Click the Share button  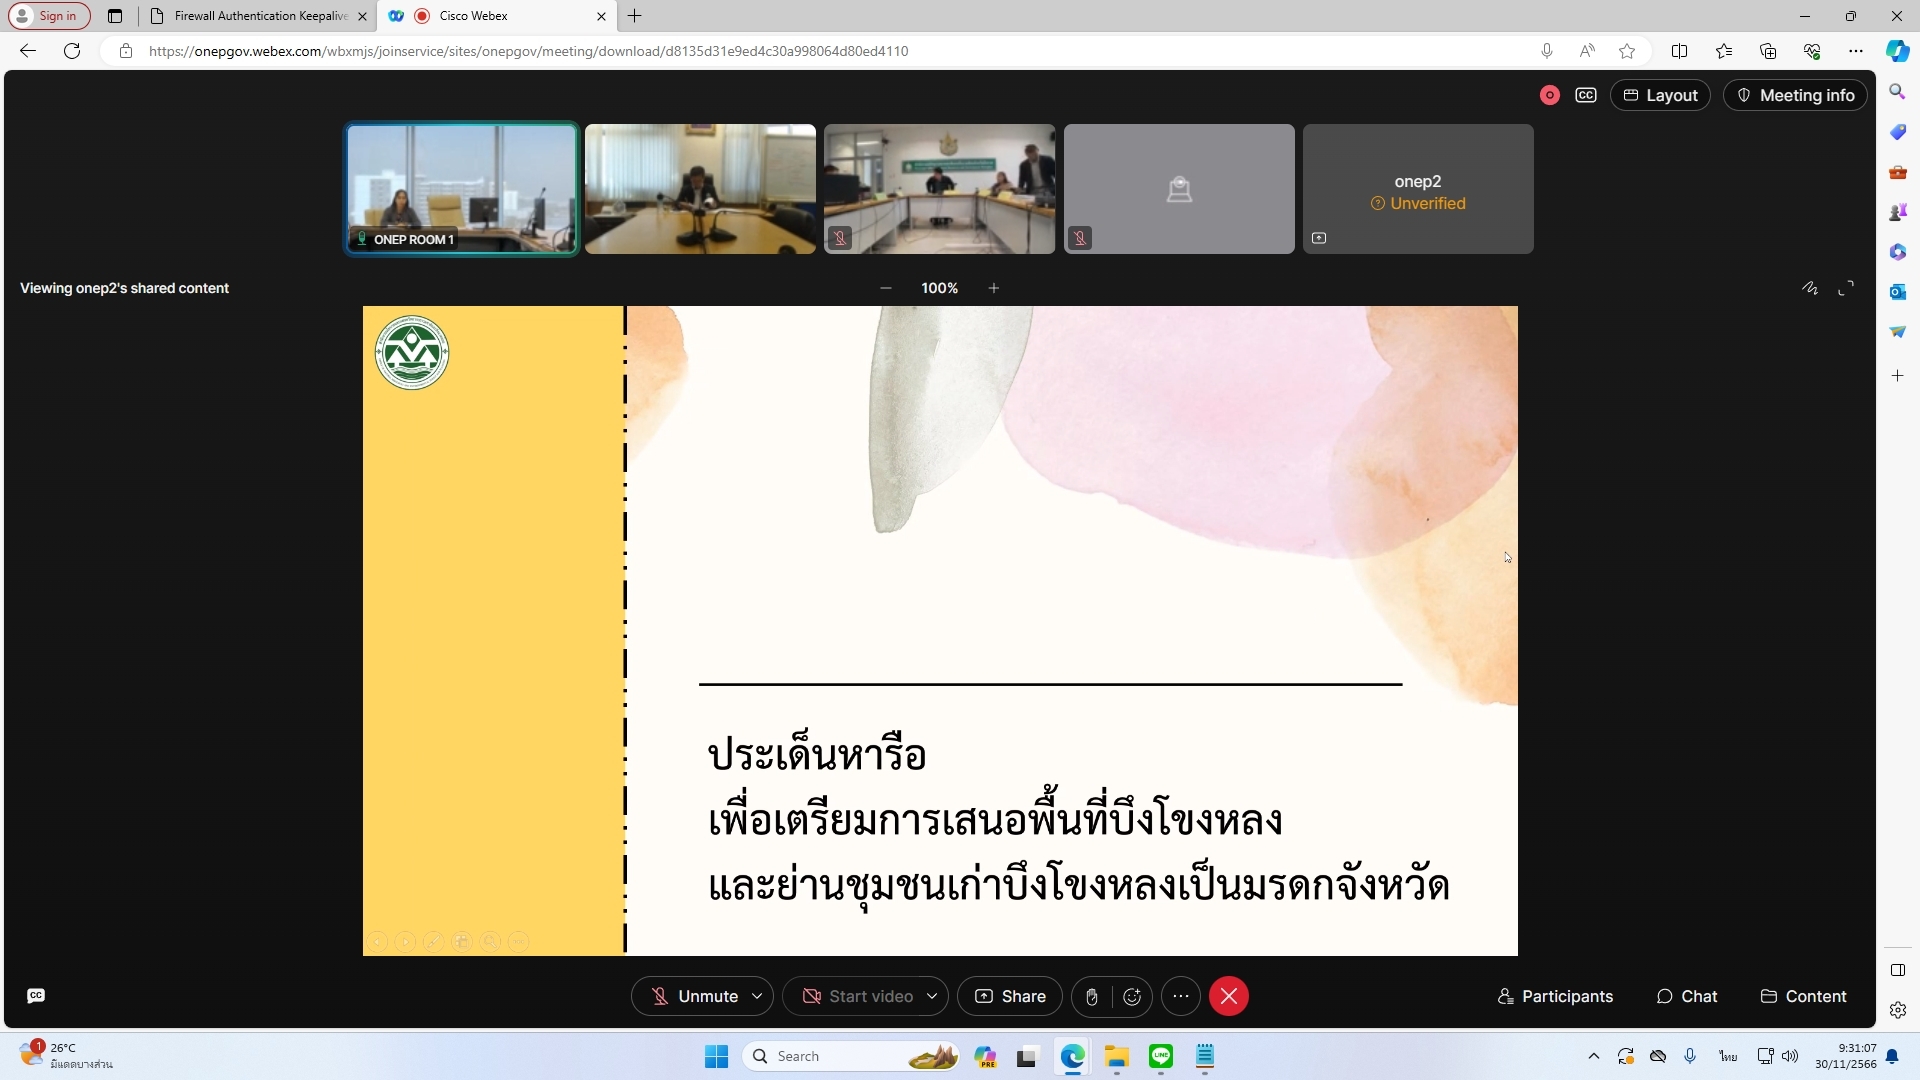point(1010,996)
